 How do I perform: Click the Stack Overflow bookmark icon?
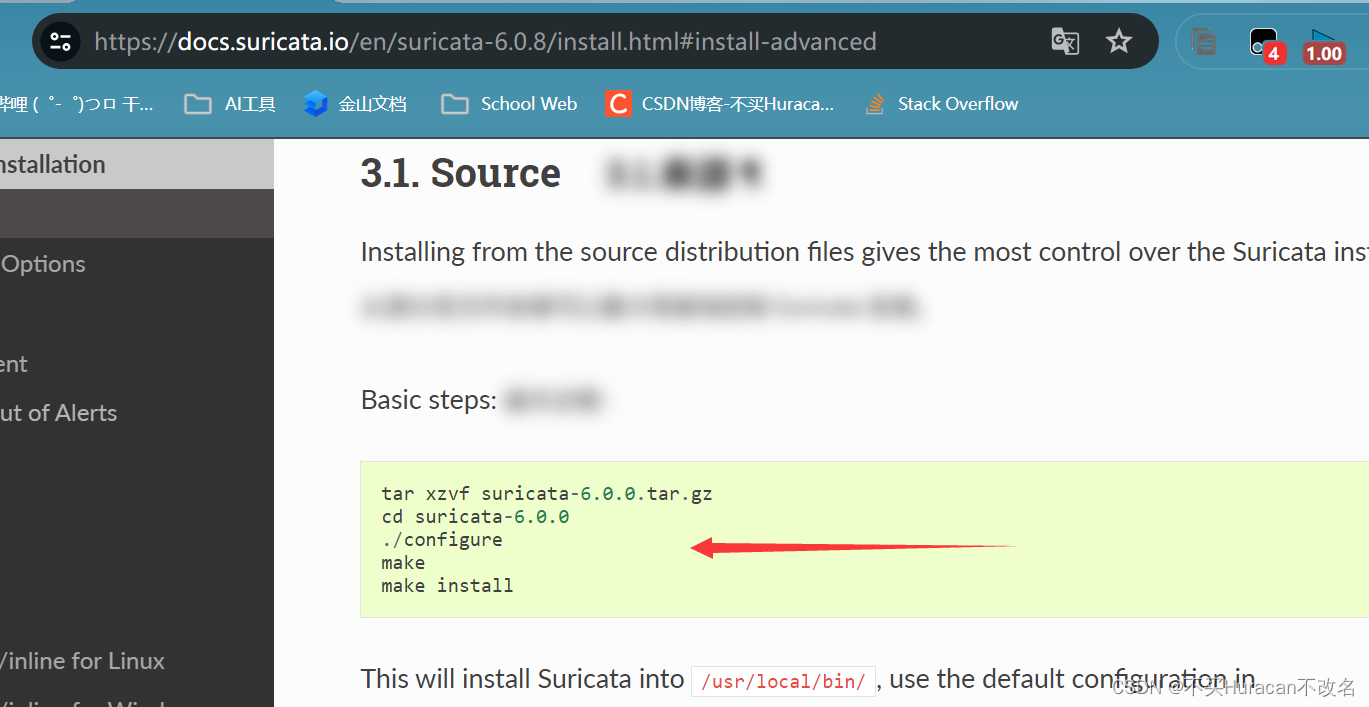coord(874,103)
